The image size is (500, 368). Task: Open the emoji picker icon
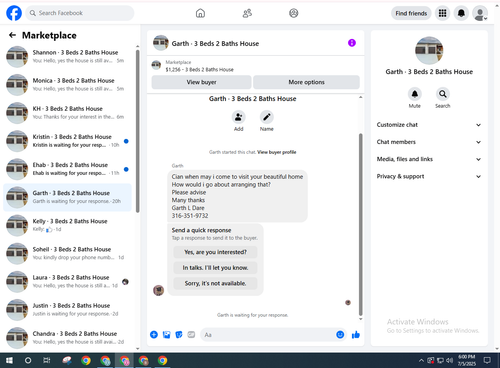[x=340, y=335]
